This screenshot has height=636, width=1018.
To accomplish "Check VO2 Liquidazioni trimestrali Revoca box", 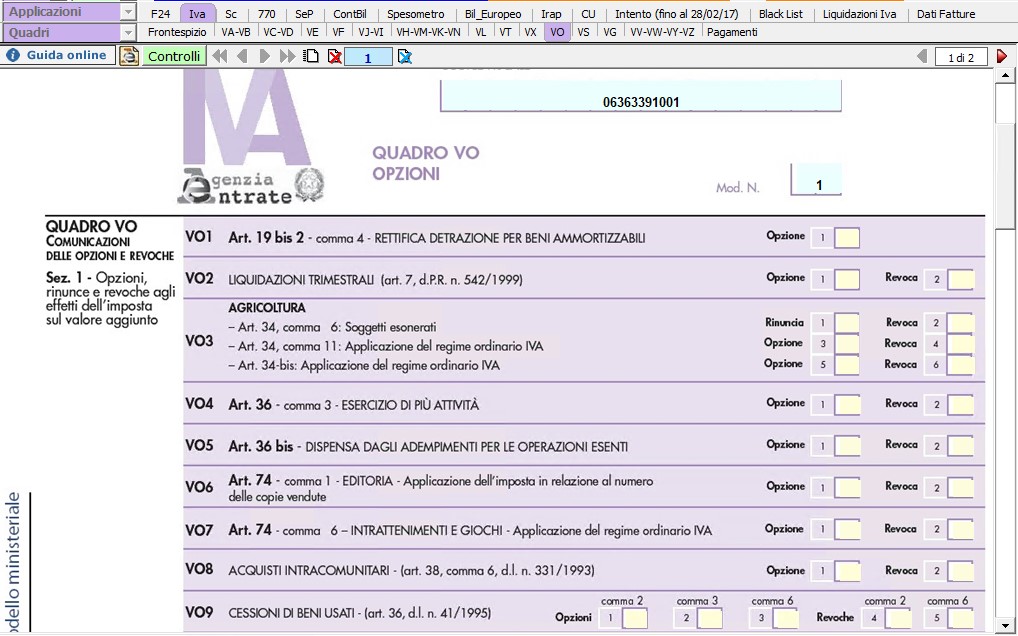I will (960, 280).
